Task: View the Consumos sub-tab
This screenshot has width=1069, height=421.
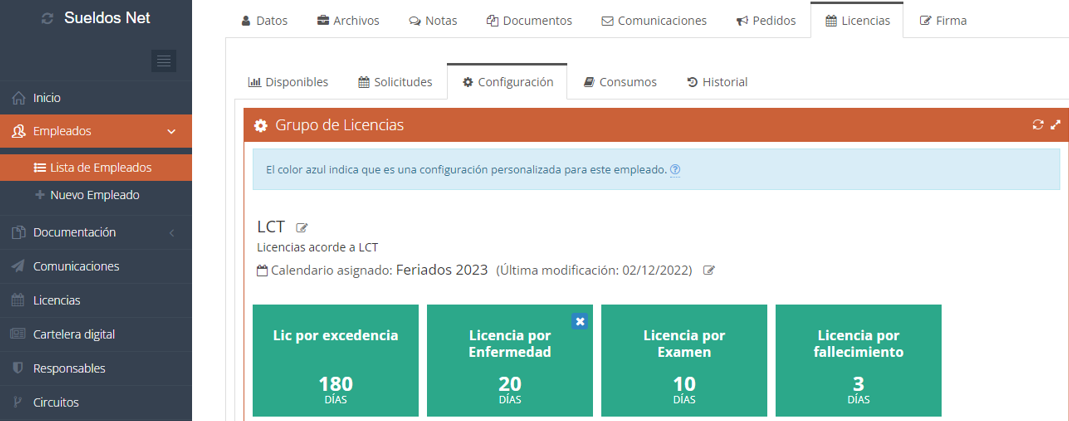Action: (x=620, y=82)
